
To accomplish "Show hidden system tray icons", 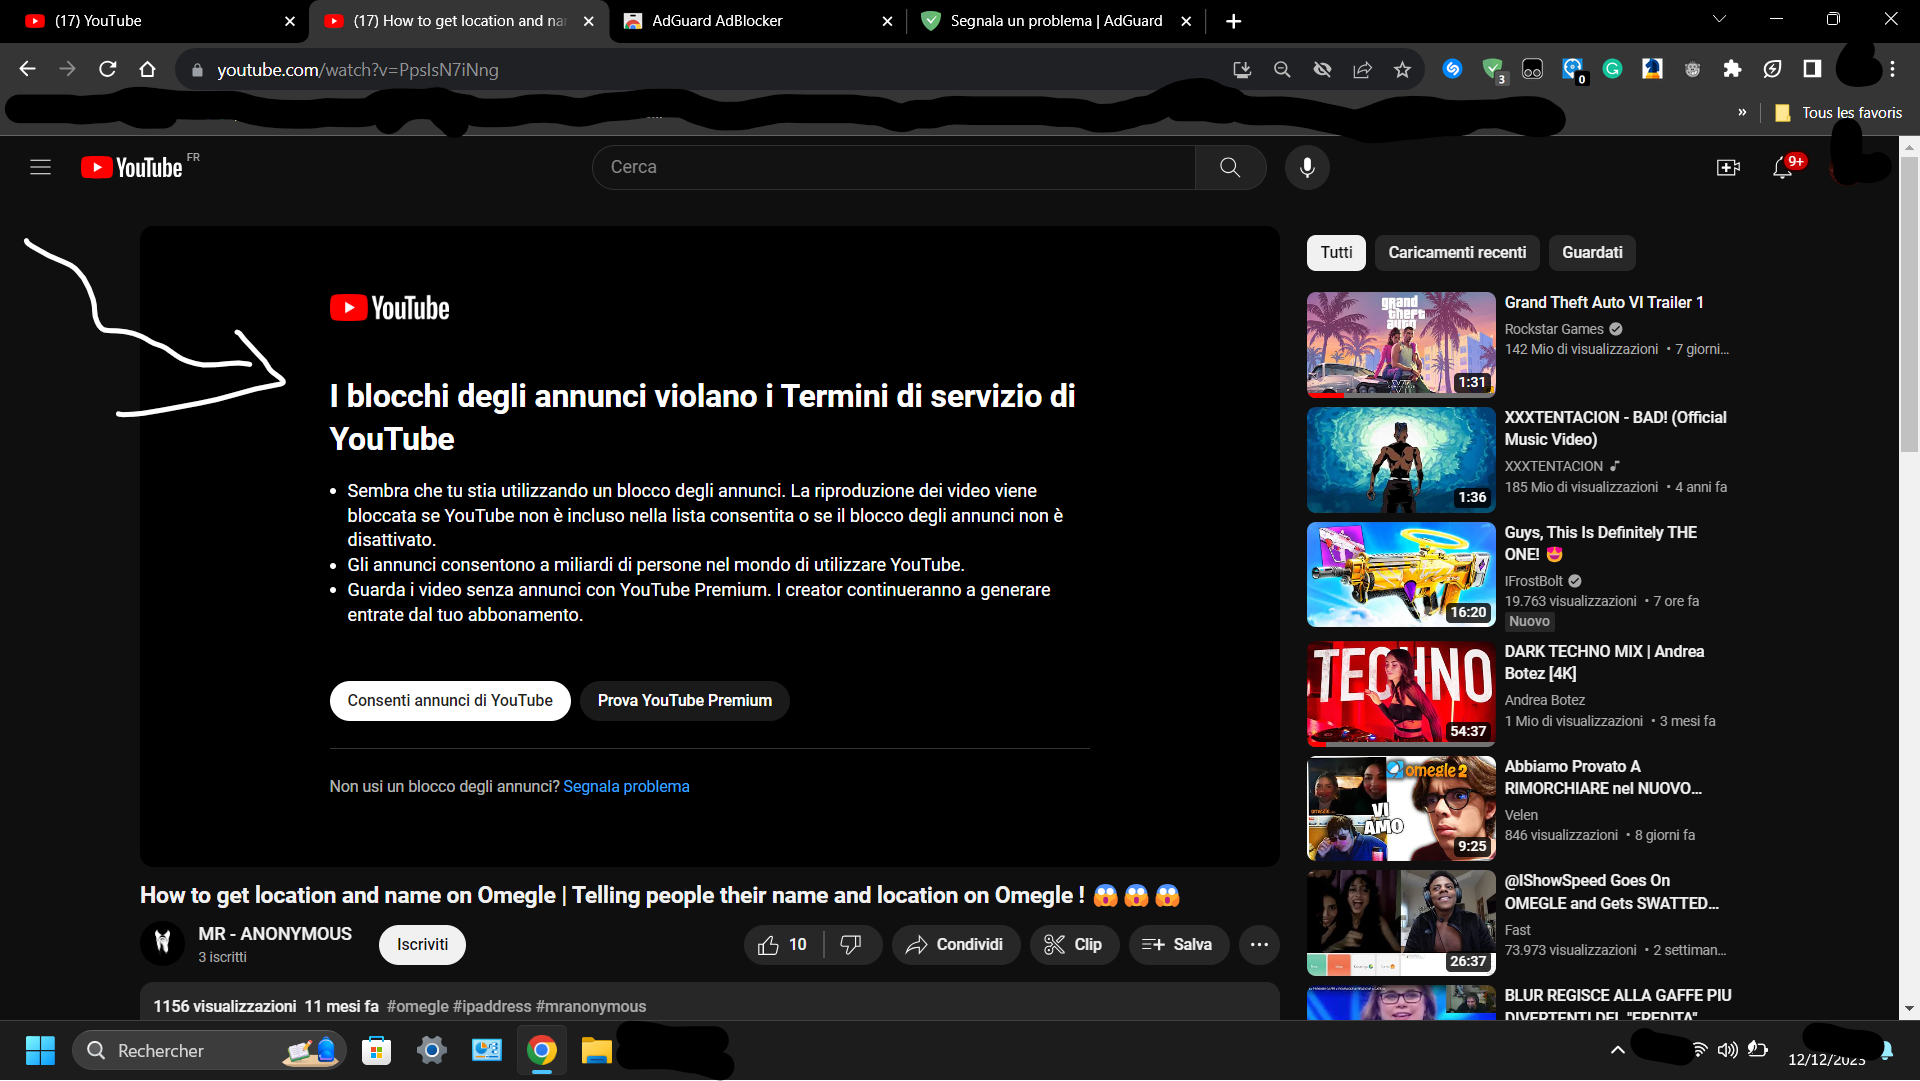I will 1617,1050.
